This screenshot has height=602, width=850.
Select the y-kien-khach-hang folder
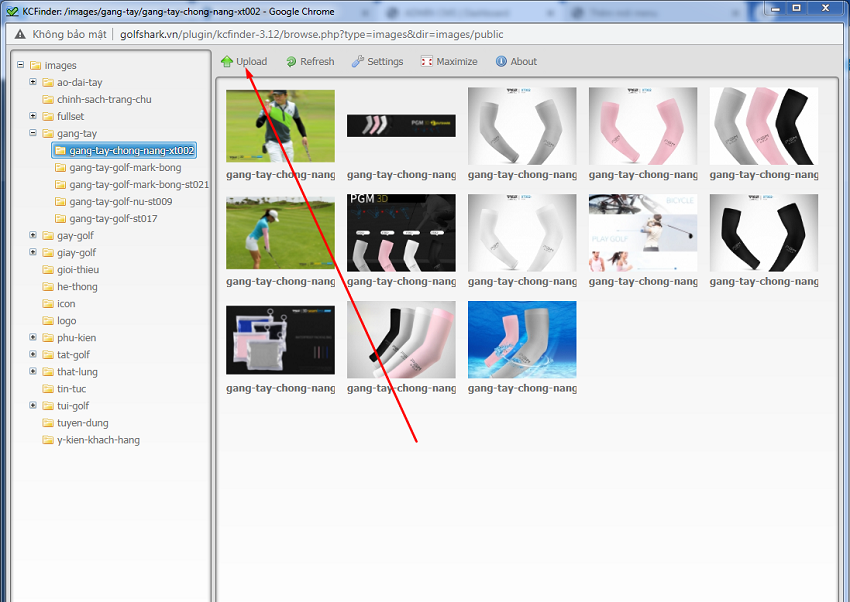[x=98, y=440]
